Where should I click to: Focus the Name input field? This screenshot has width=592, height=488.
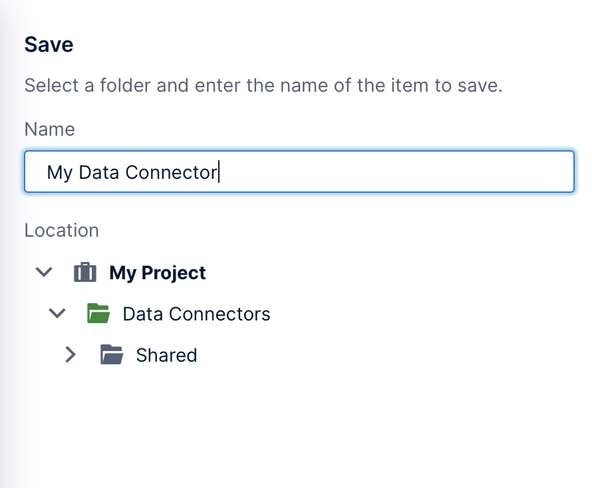299,172
